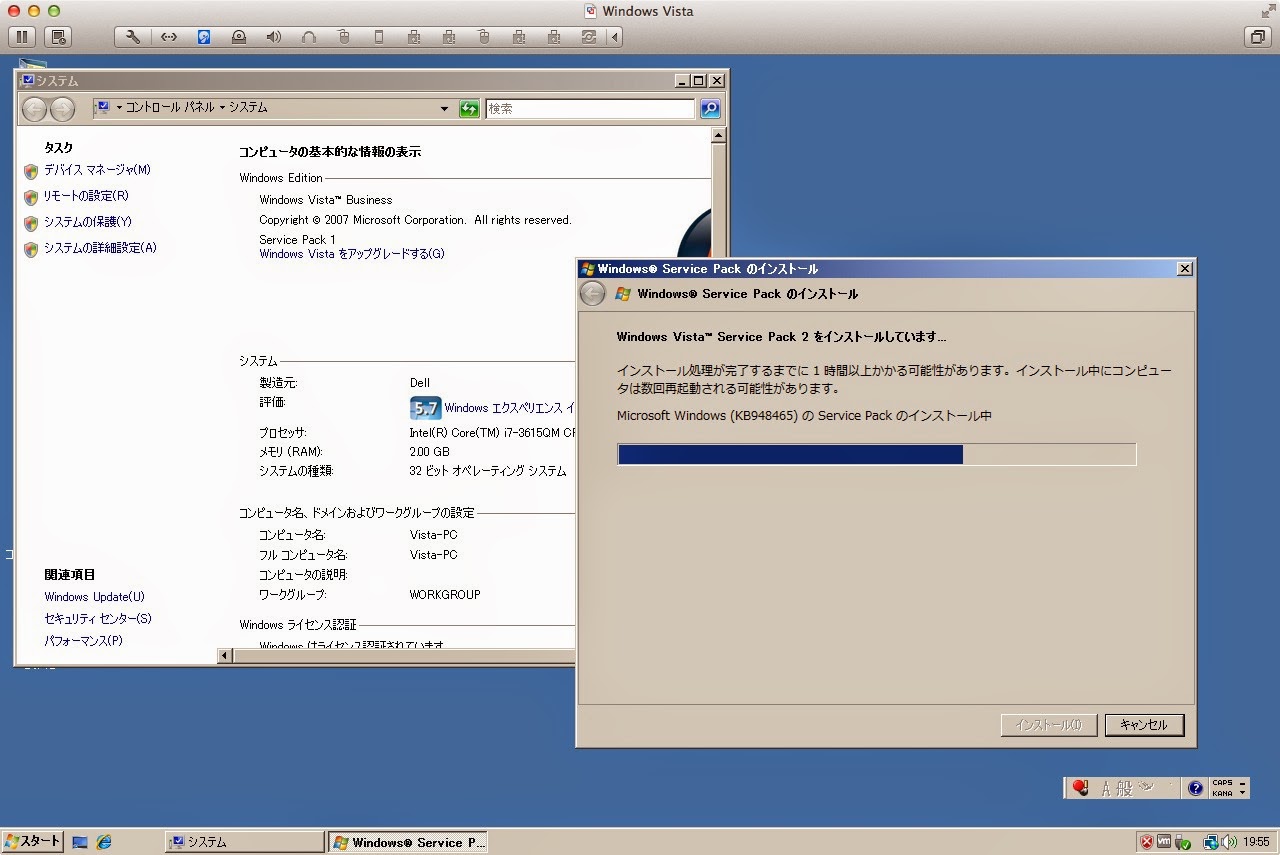Click the red security shield tray icon
Screen dimensions: 1280x855
tap(1147, 842)
